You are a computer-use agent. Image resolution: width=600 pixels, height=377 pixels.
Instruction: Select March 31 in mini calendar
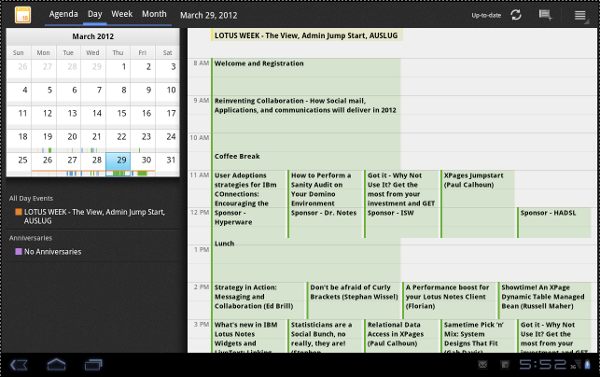[168, 163]
